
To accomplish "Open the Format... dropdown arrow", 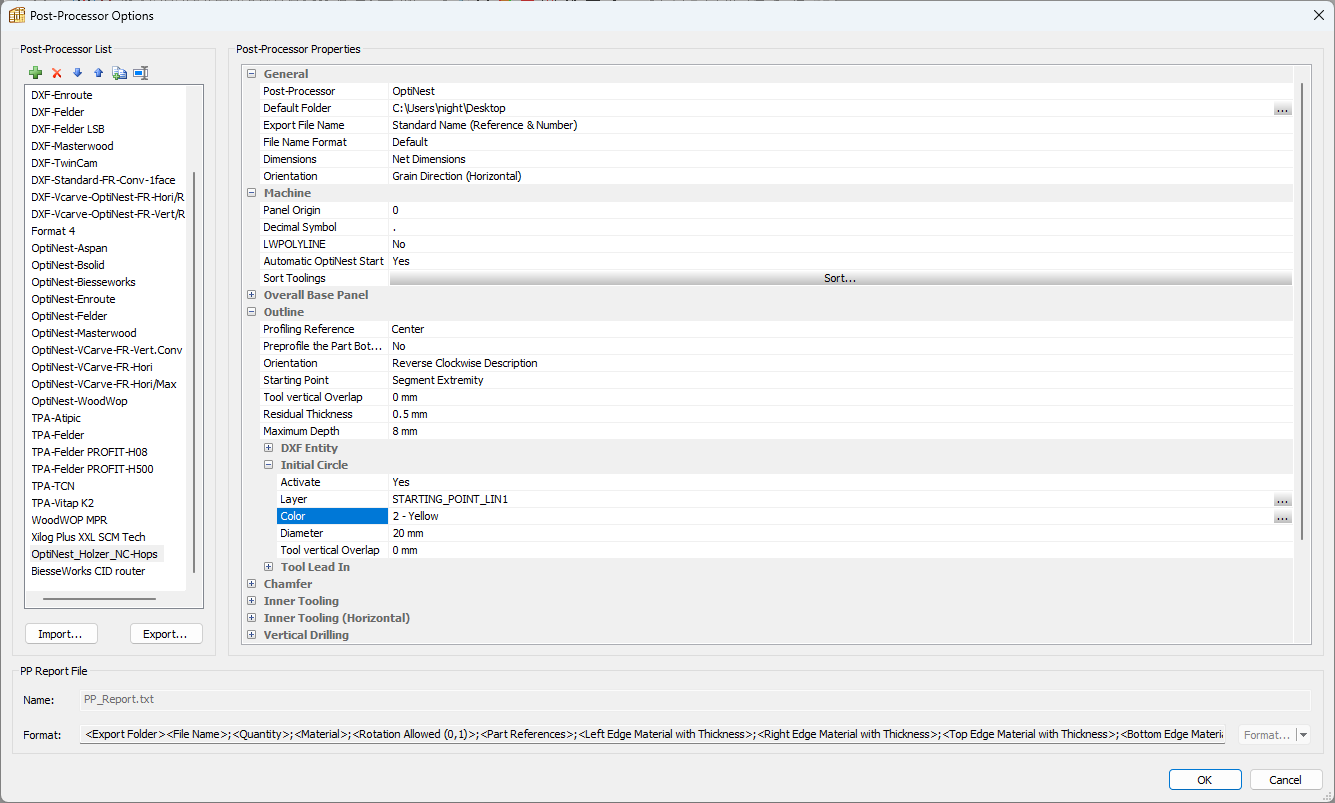I will [x=1303, y=735].
